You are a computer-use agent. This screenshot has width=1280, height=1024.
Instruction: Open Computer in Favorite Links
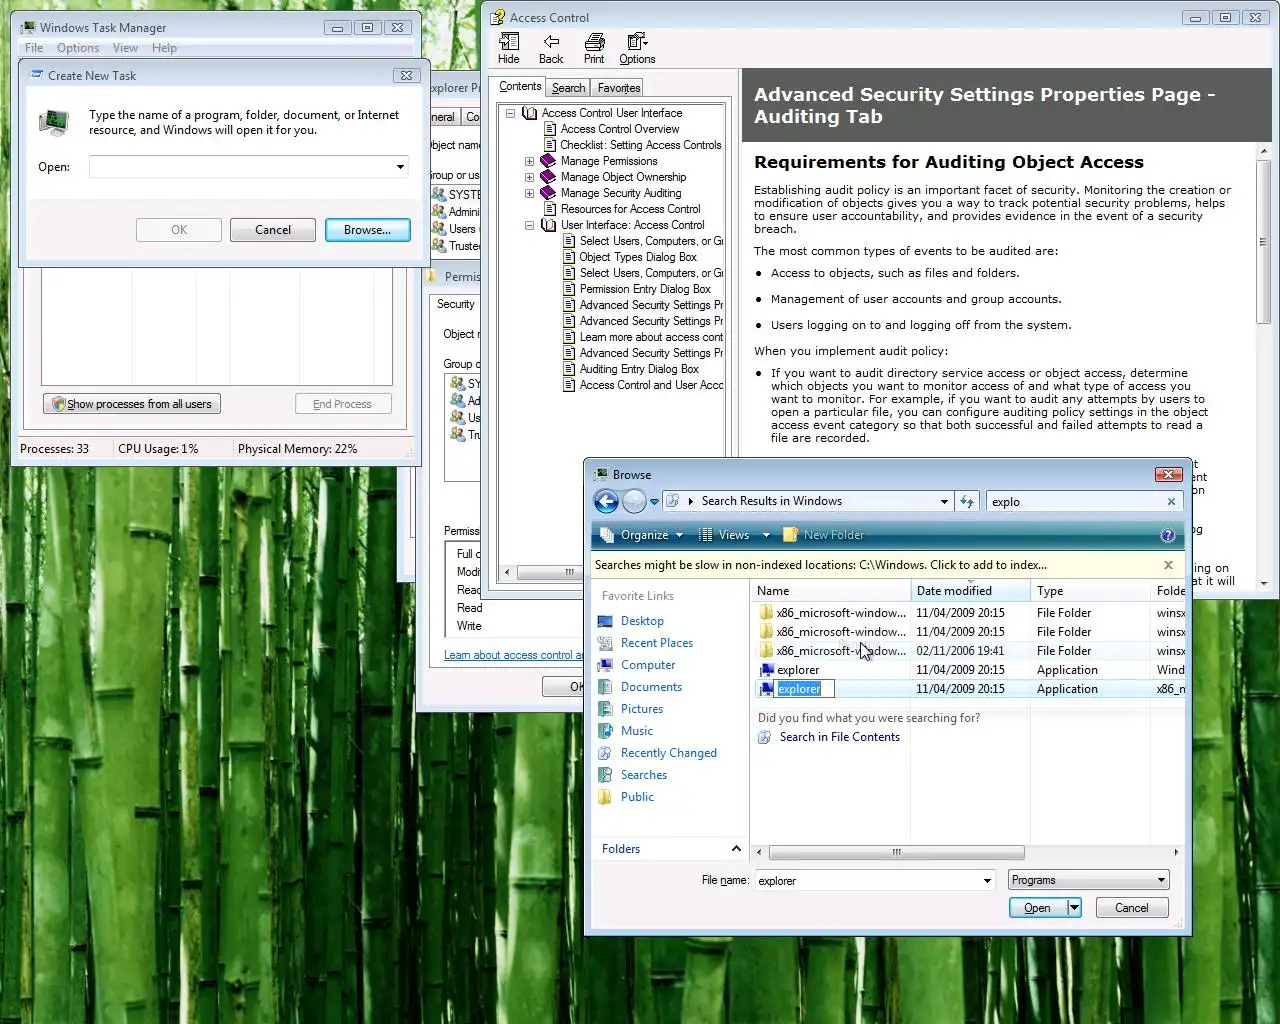click(x=648, y=665)
